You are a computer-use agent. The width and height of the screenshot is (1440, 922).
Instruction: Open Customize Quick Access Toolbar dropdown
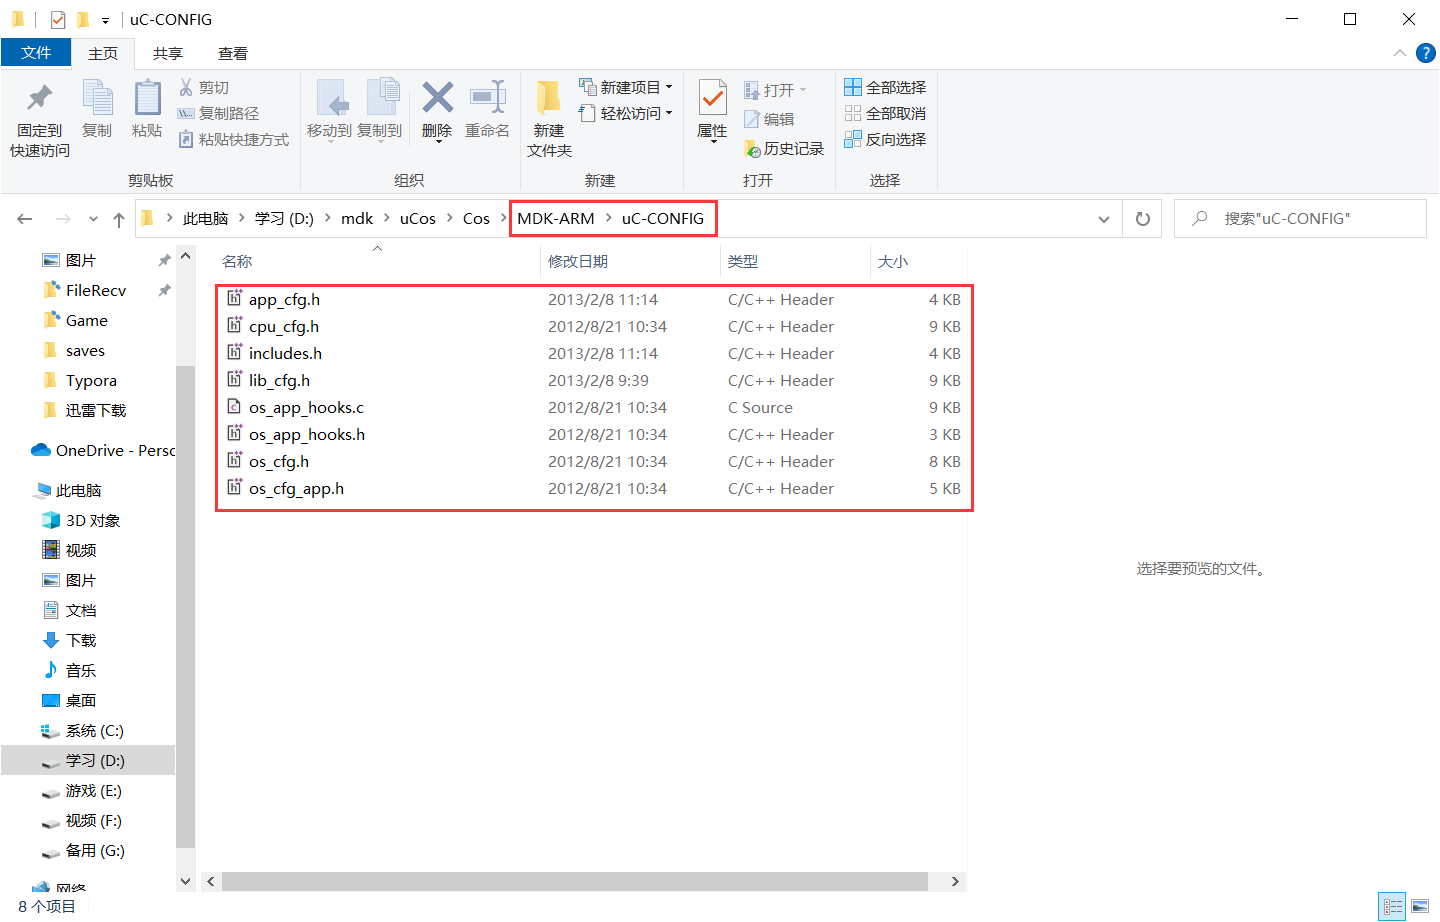[x=105, y=20]
